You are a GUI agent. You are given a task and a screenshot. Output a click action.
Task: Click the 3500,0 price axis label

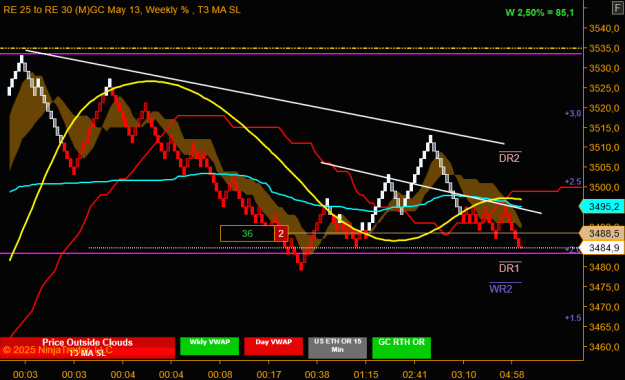point(604,187)
